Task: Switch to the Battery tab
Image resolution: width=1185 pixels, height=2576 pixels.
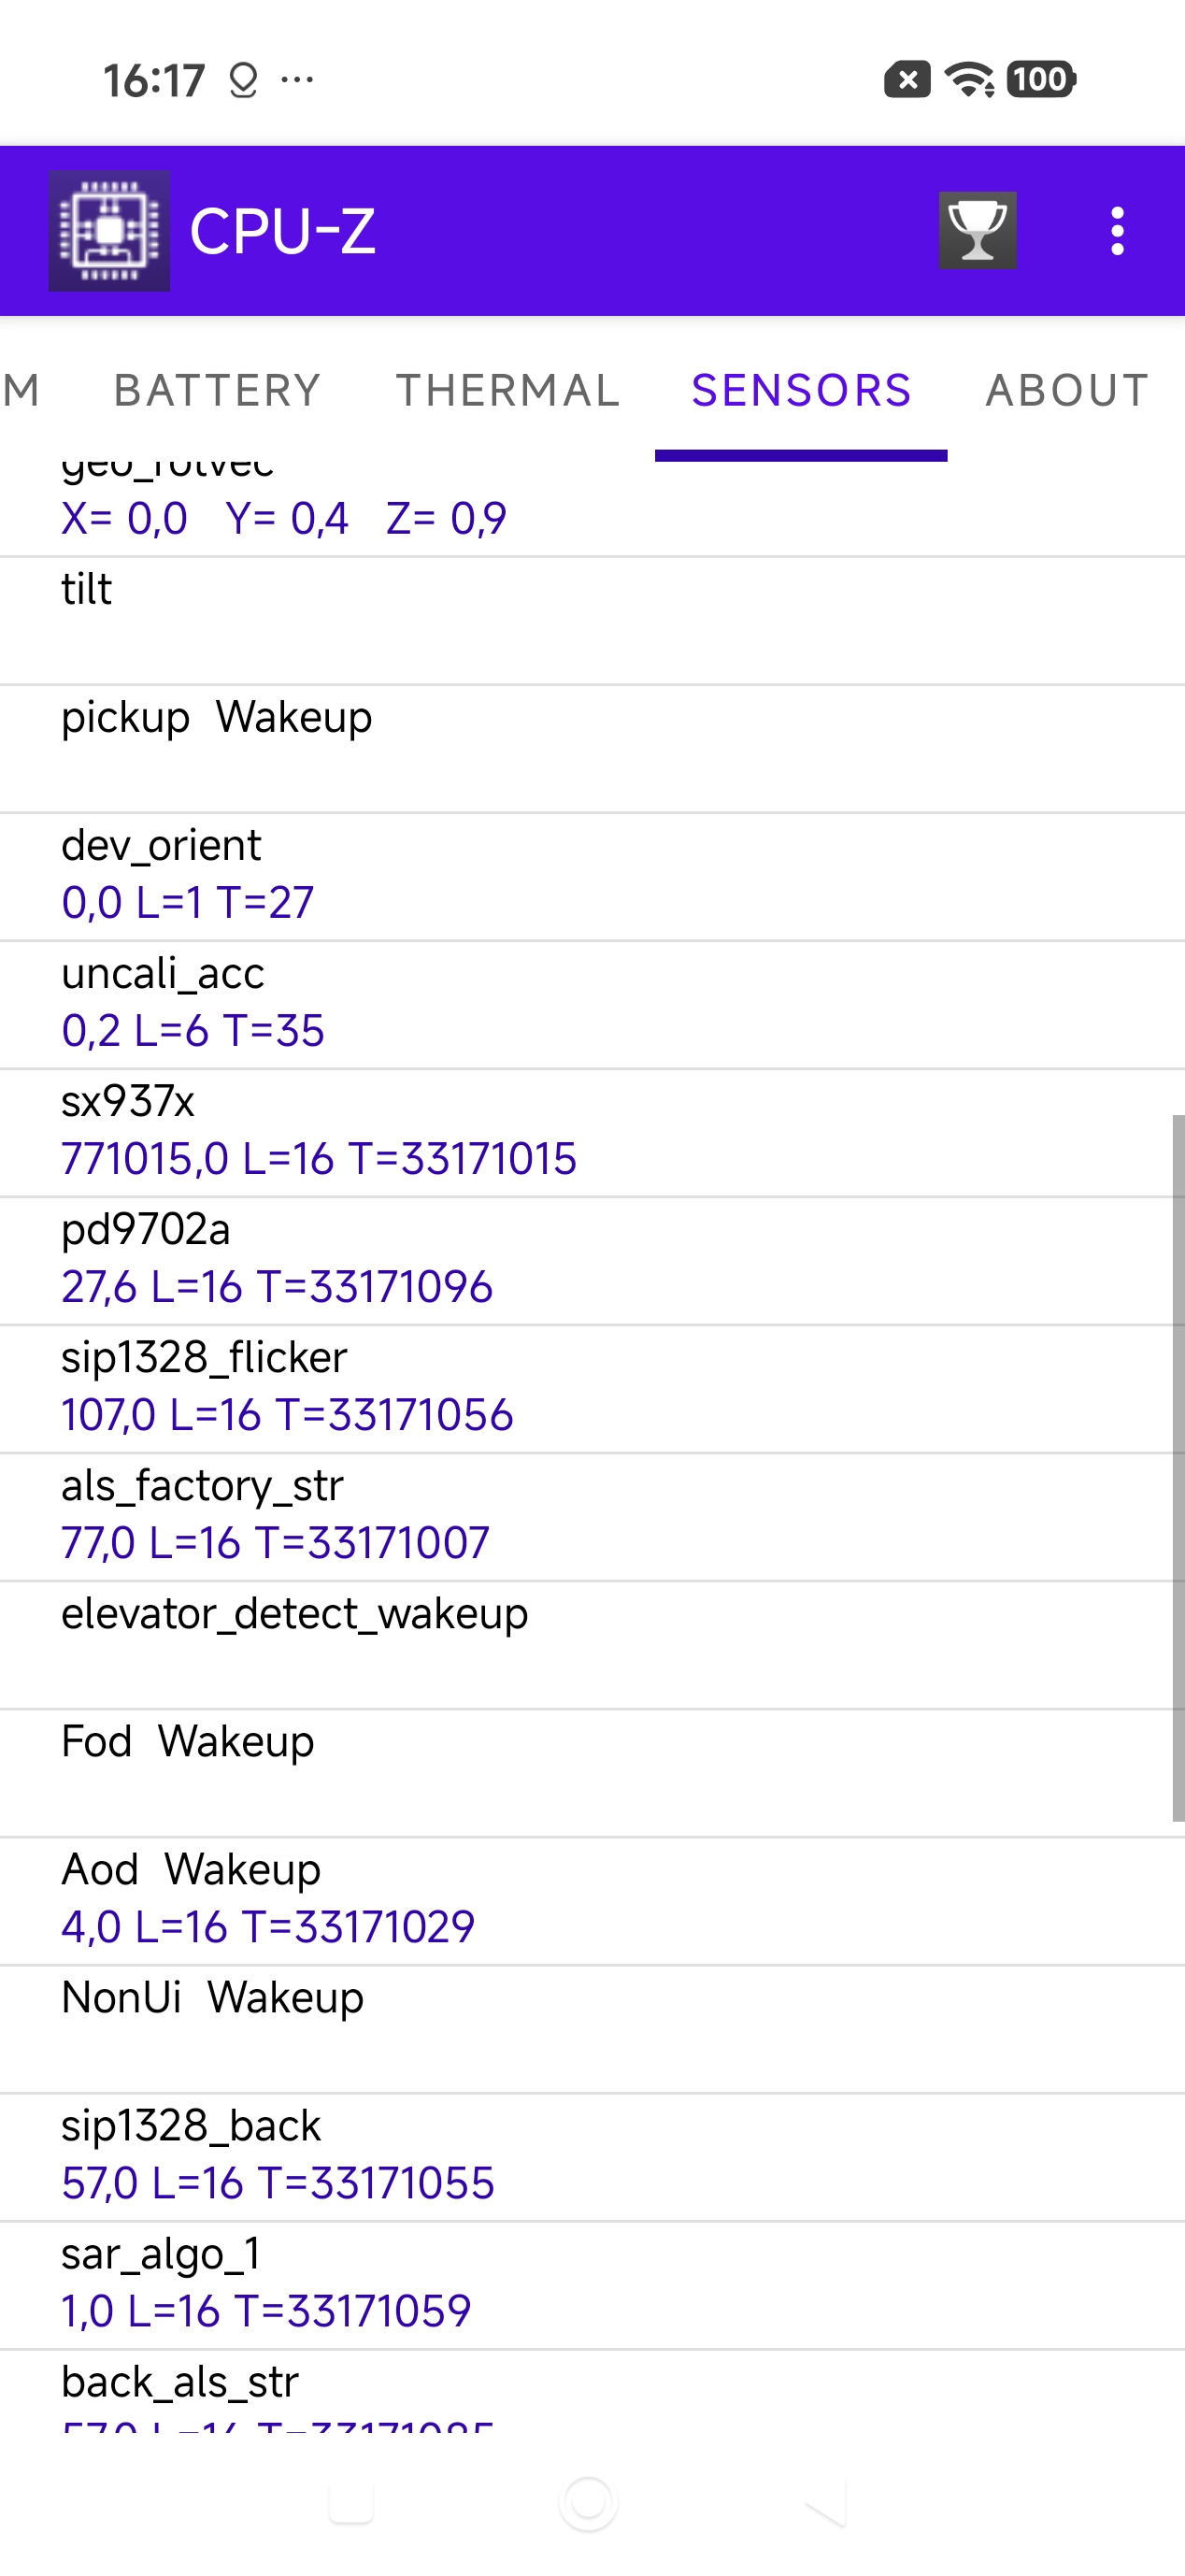Action: pyautogui.click(x=217, y=390)
